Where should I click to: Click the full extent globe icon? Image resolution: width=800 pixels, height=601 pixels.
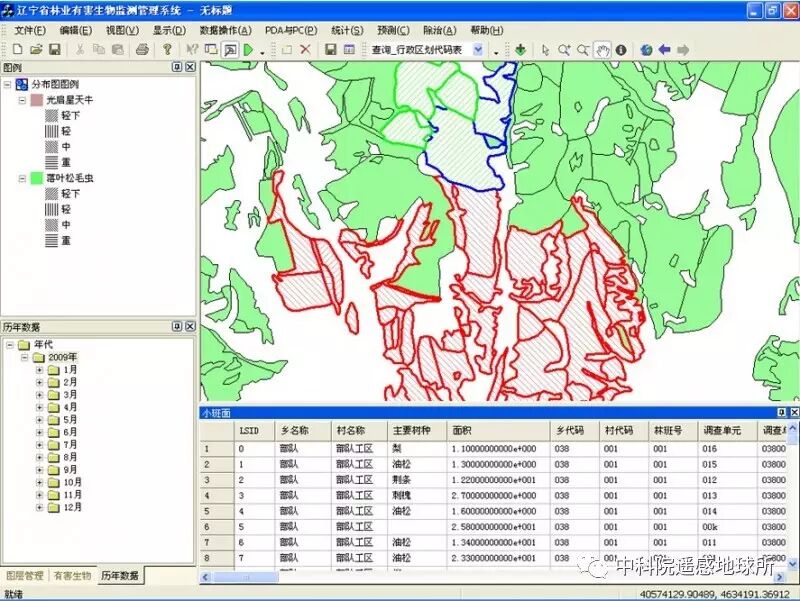click(646, 49)
